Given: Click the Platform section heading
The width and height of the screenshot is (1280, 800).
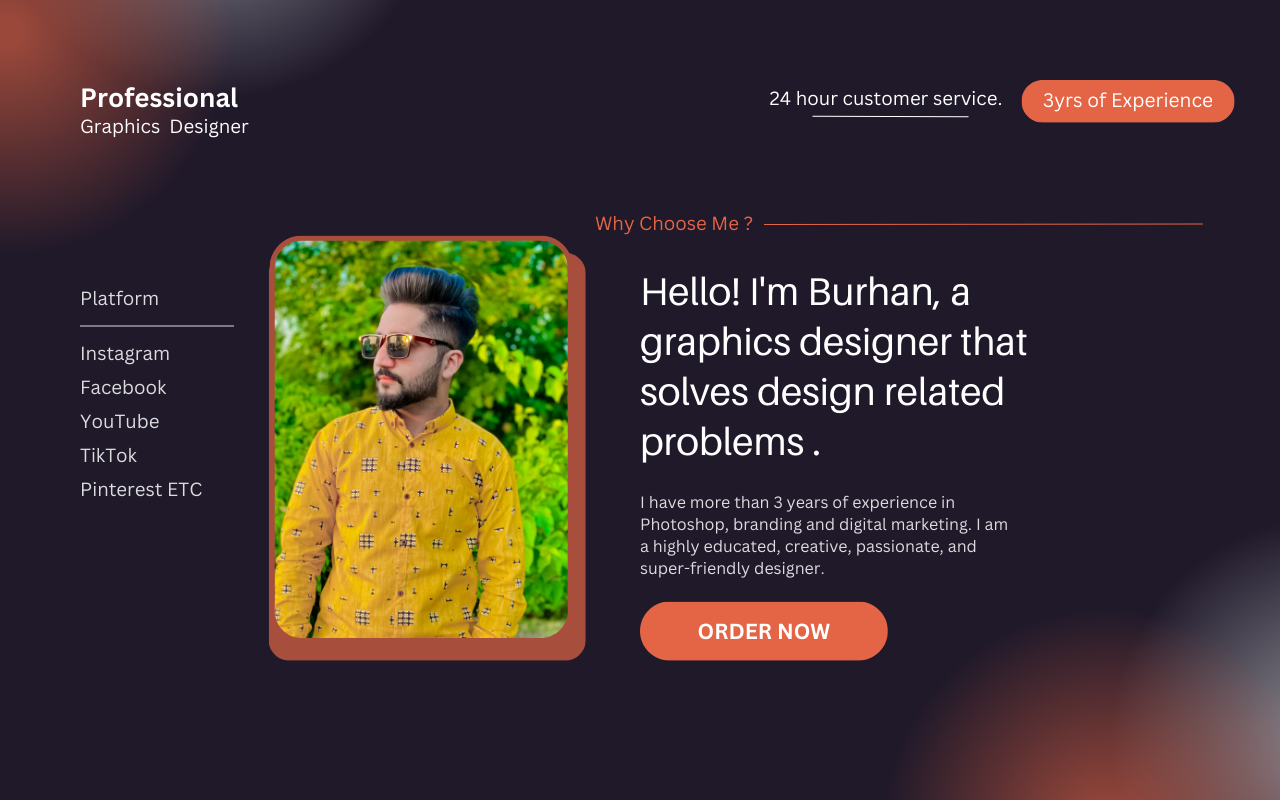Looking at the screenshot, I should click(119, 299).
